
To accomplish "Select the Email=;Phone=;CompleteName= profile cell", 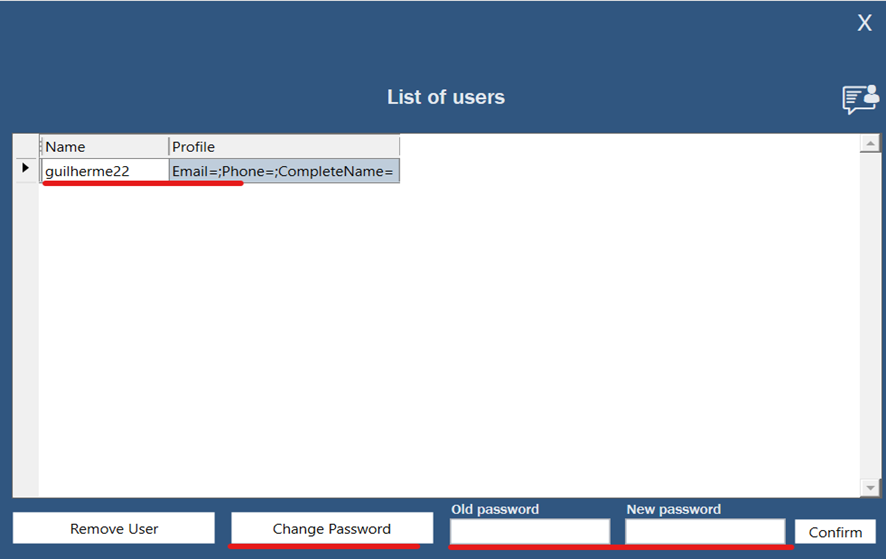I will click(284, 171).
